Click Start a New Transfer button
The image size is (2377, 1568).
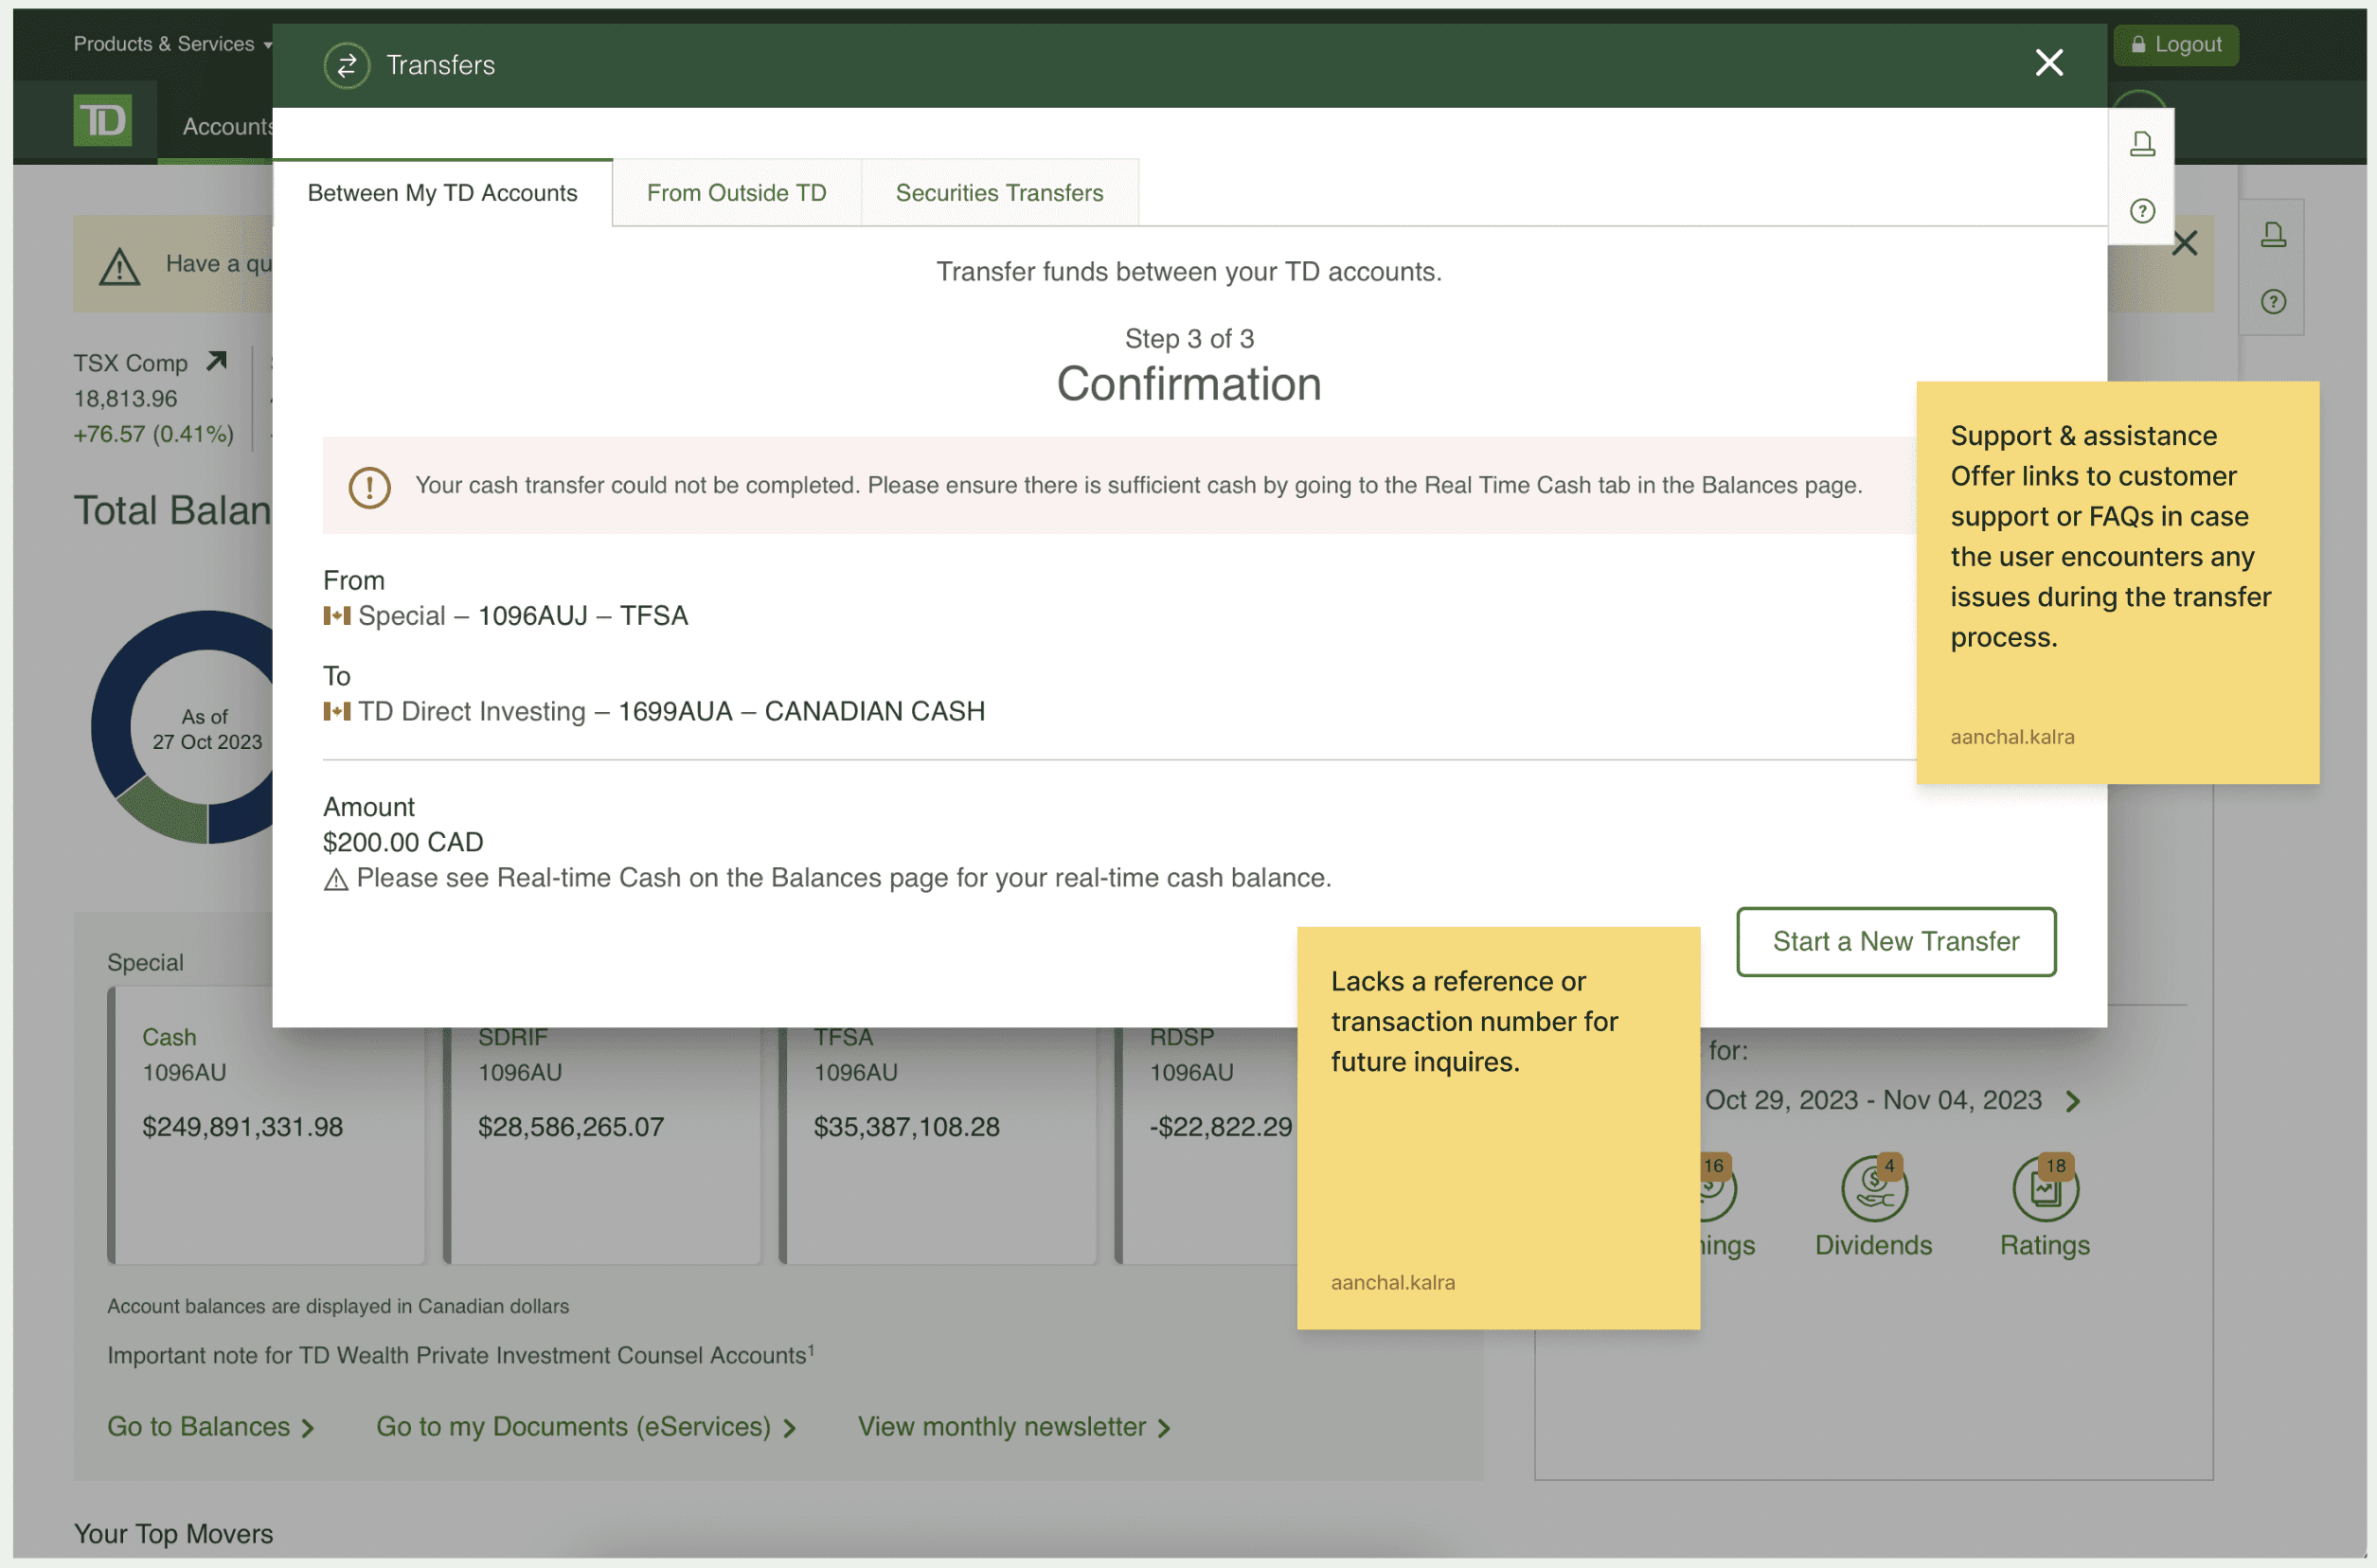(x=1895, y=941)
